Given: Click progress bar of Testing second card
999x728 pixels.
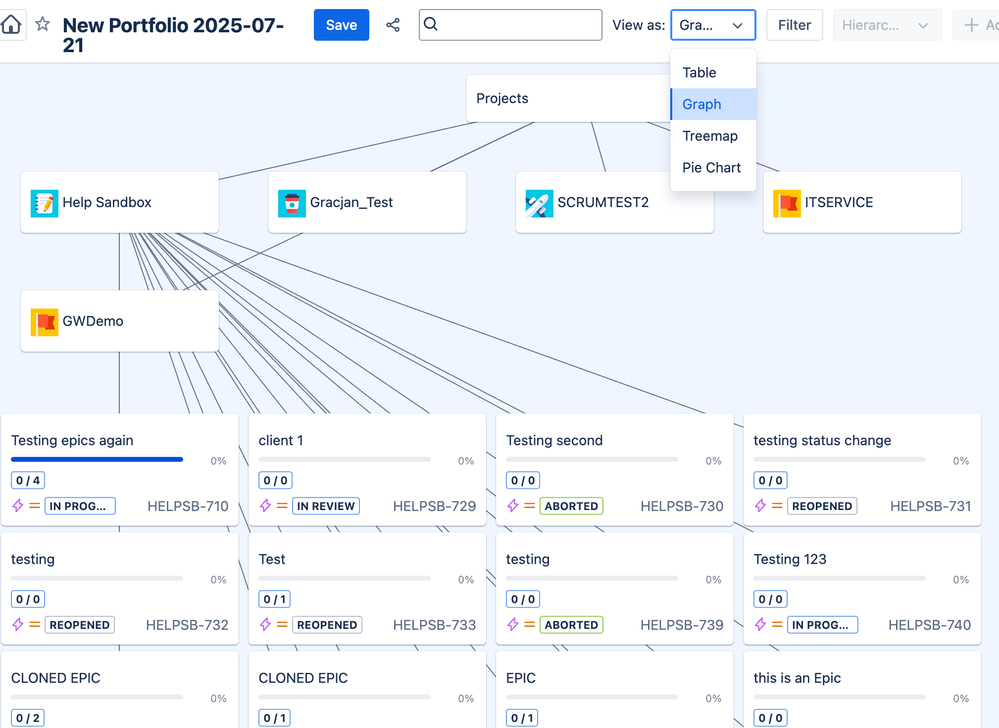Looking at the screenshot, I should (x=592, y=459).
